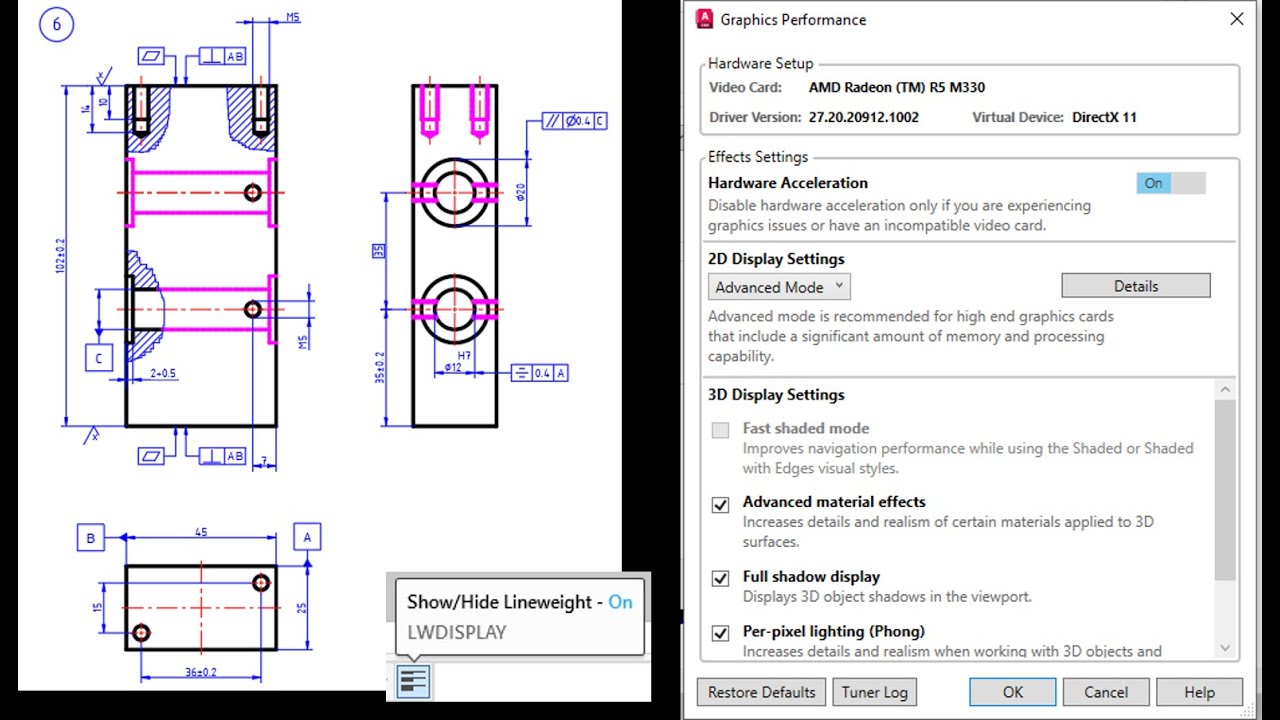Click the LWDISPLAY tooltip text
The width and height of the screenshot is (1280, 720).
[456, 632]
